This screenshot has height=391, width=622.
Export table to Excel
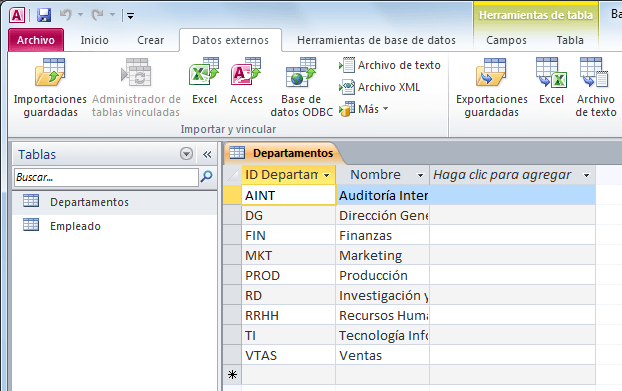coord(551,82)
